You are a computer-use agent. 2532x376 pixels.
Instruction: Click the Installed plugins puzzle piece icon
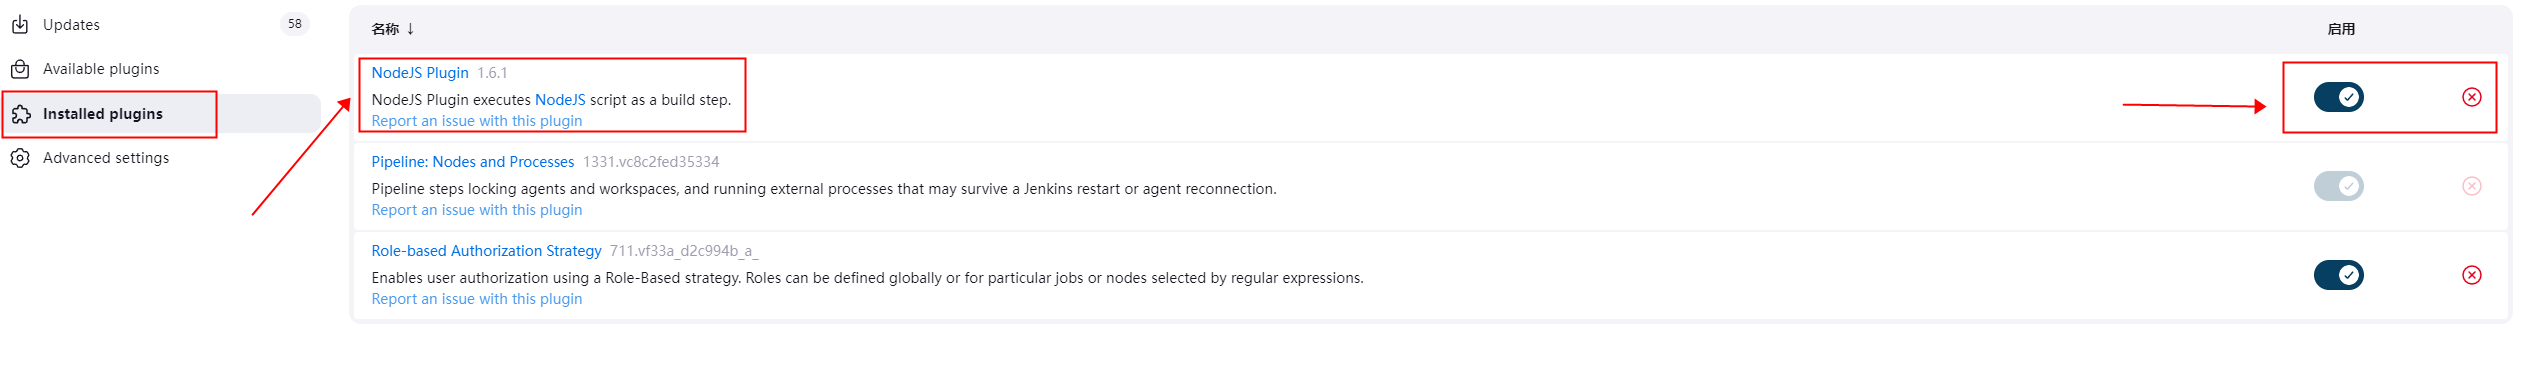(21, 114)
